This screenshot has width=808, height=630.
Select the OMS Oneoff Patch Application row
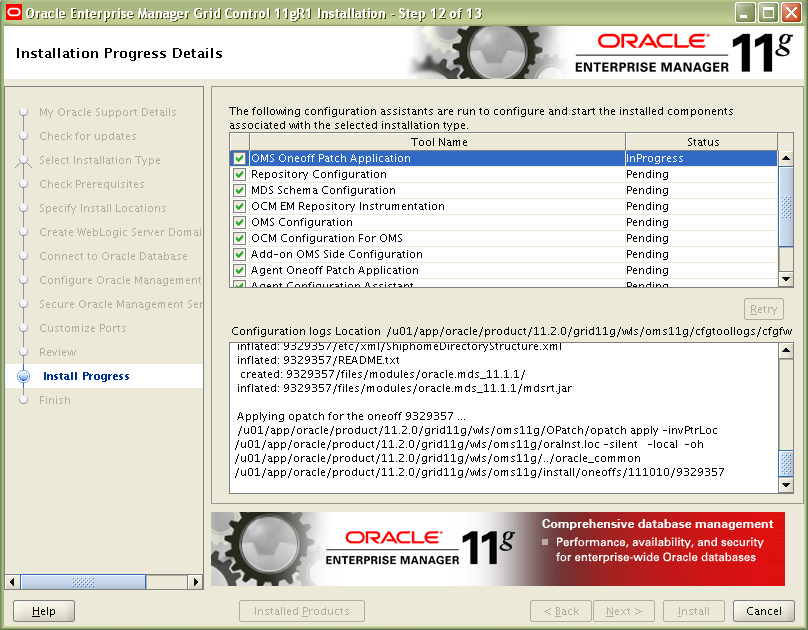(x=503, y=158)
